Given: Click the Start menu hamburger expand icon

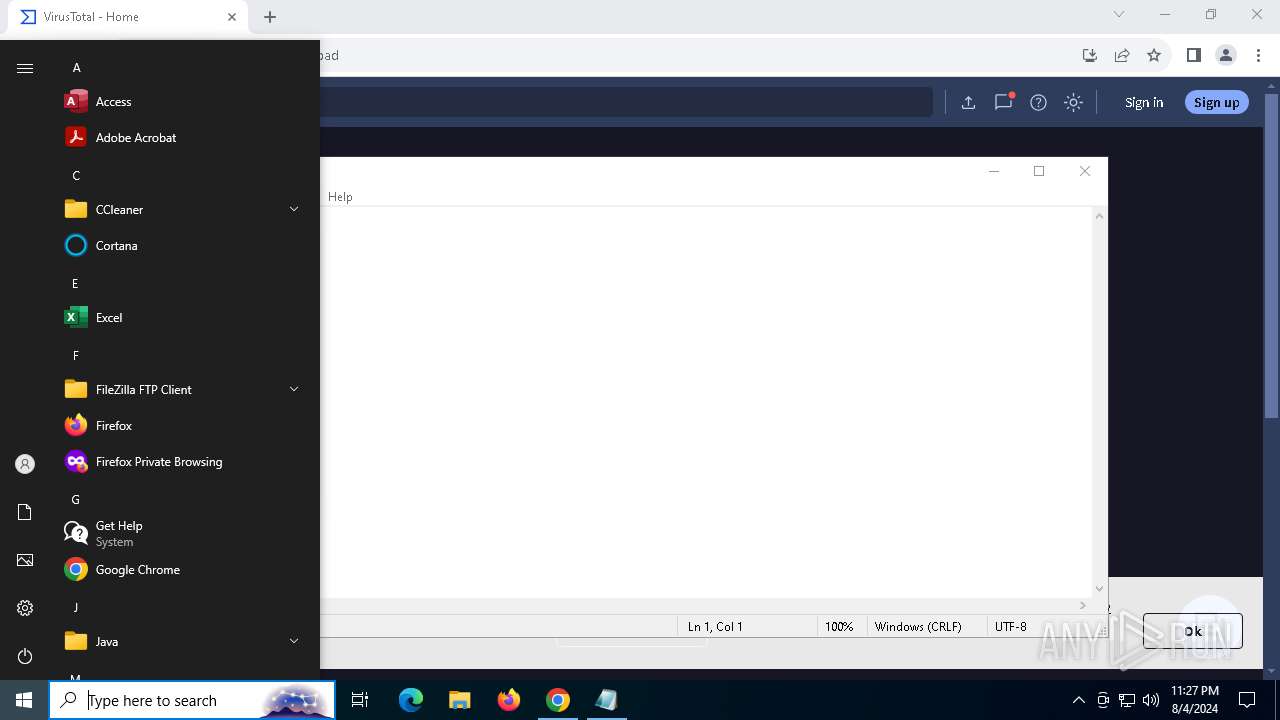Looking at the screenshot, I should [25, 68].
